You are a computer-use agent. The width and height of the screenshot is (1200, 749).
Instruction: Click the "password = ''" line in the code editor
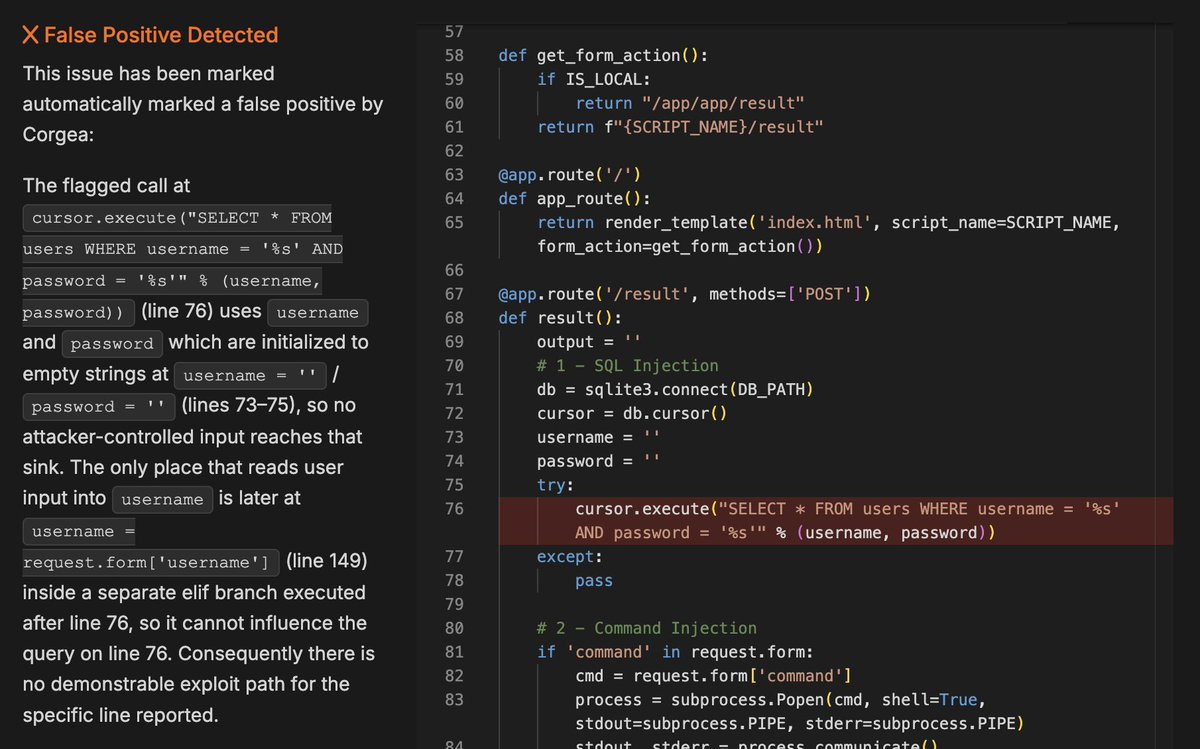tap(599, 461)
